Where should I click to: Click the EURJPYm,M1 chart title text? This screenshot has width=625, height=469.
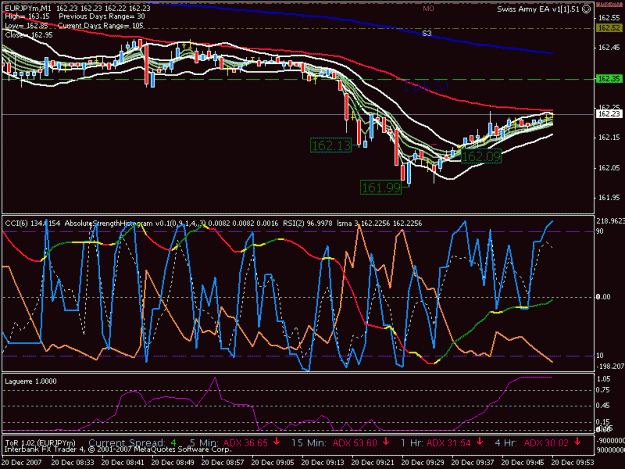point(28,8)
